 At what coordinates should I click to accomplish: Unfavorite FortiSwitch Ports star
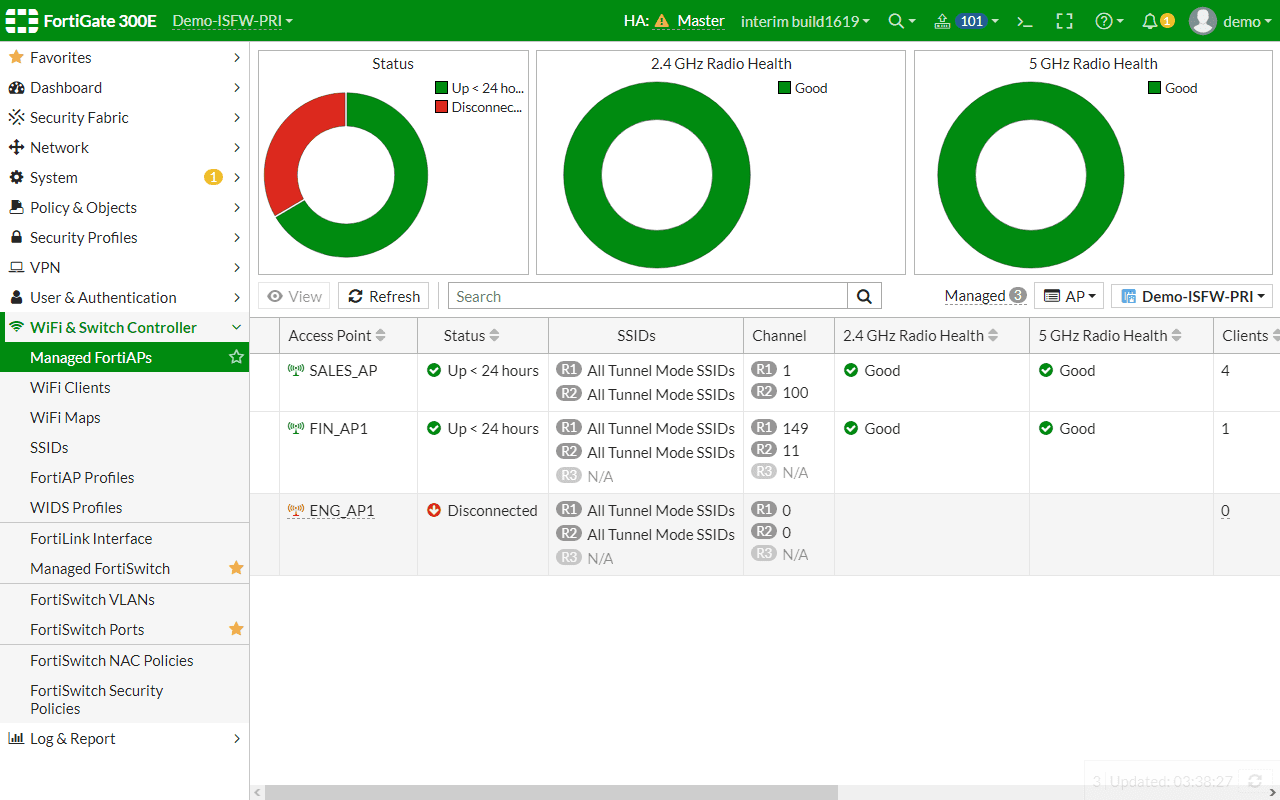(236, 629)
